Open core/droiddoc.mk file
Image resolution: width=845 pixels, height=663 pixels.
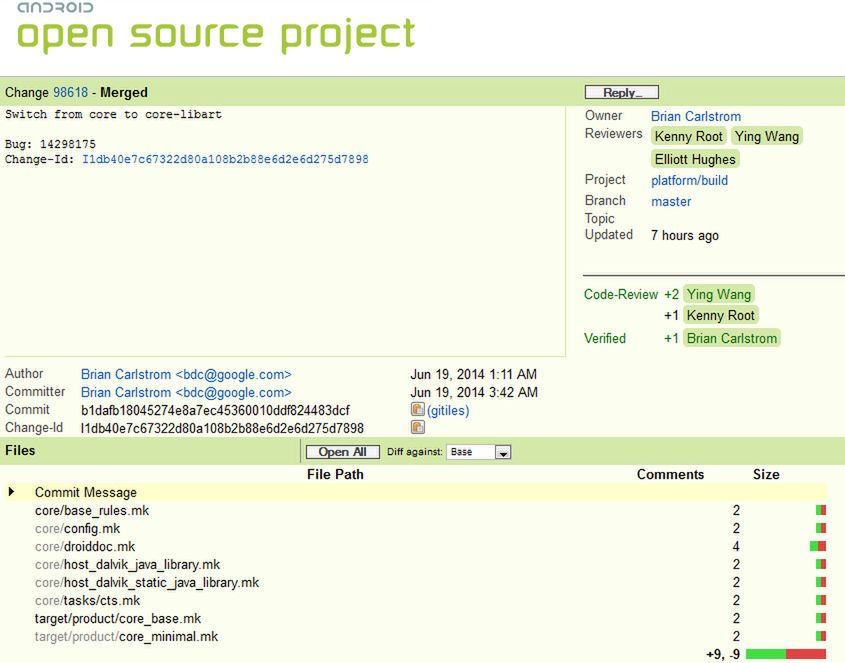85,547
